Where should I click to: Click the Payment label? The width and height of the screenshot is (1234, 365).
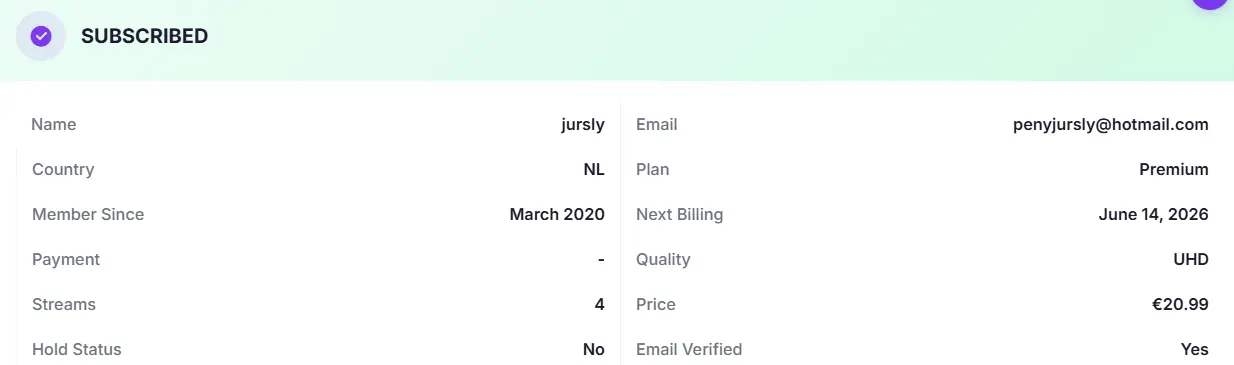(66, 259)
